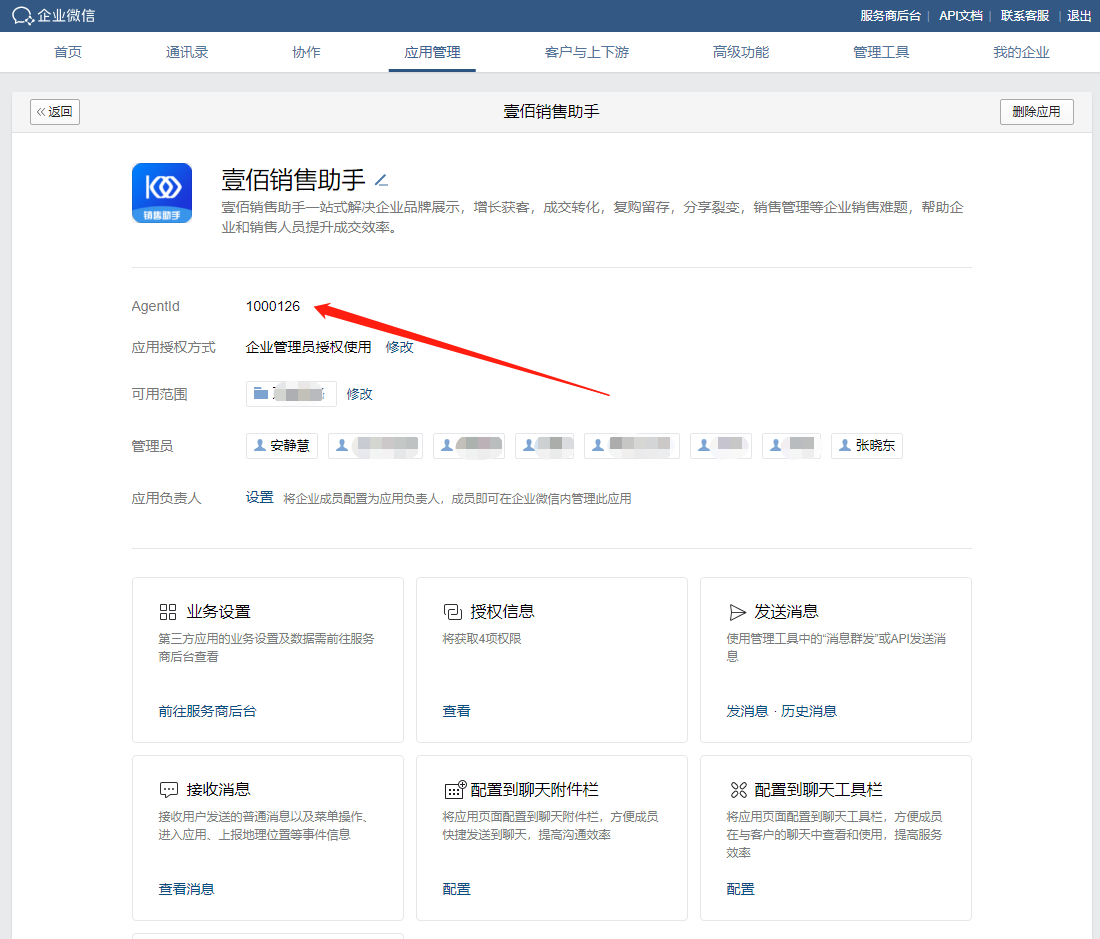1100x939 pixels.
Task: Go to the 我的企业 tab
Action: click(1021, 52)
